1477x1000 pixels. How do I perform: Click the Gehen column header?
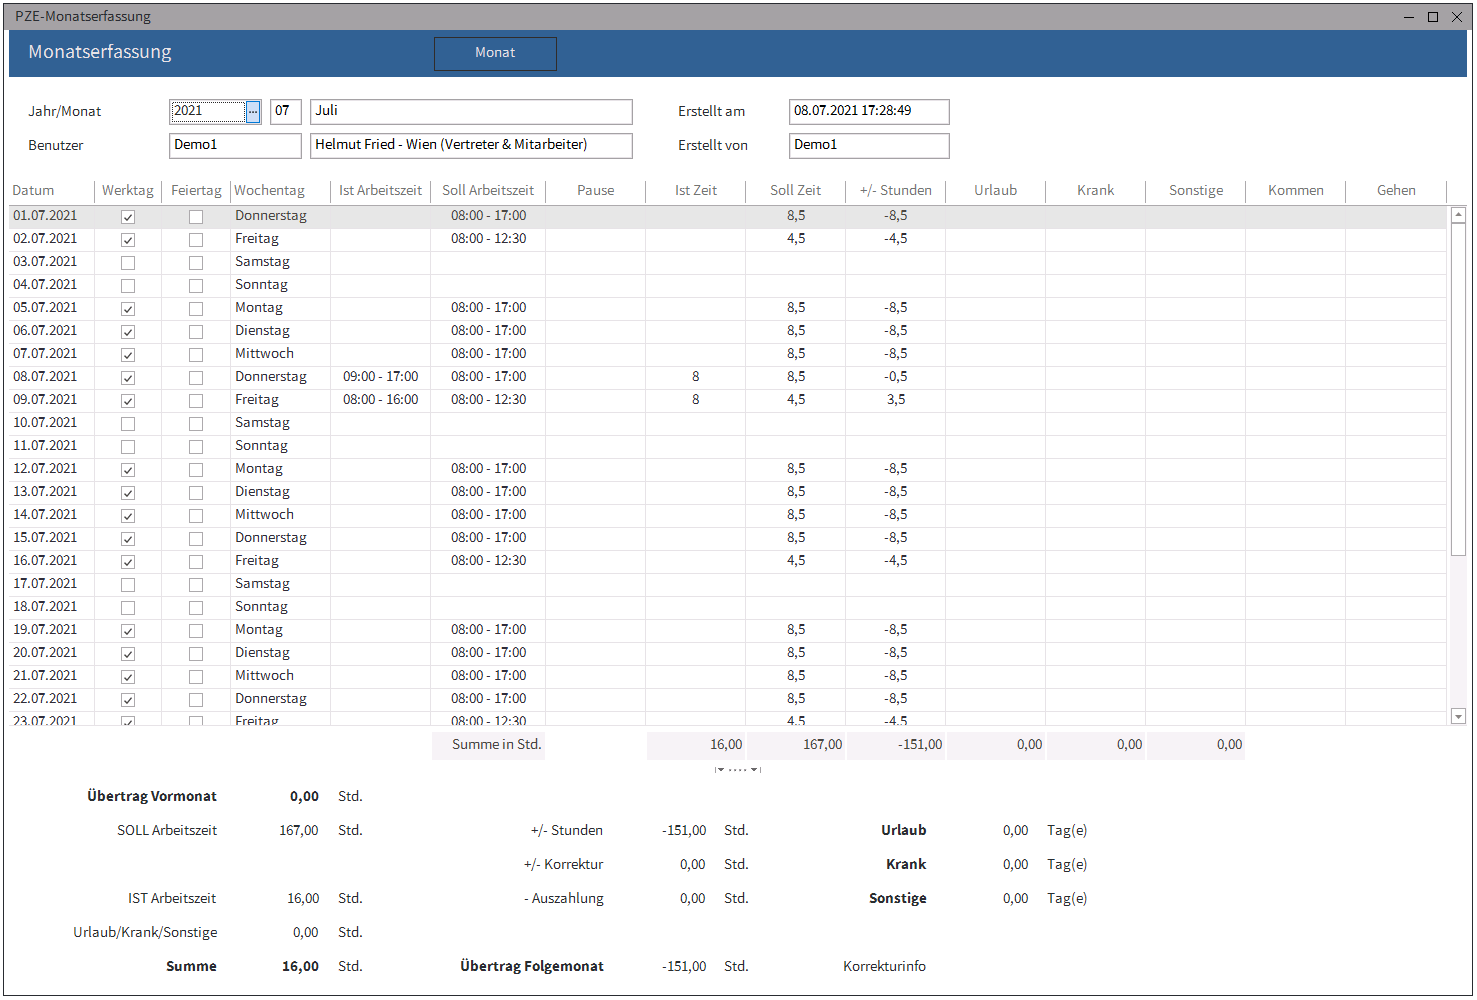[x=1396, y=190]
